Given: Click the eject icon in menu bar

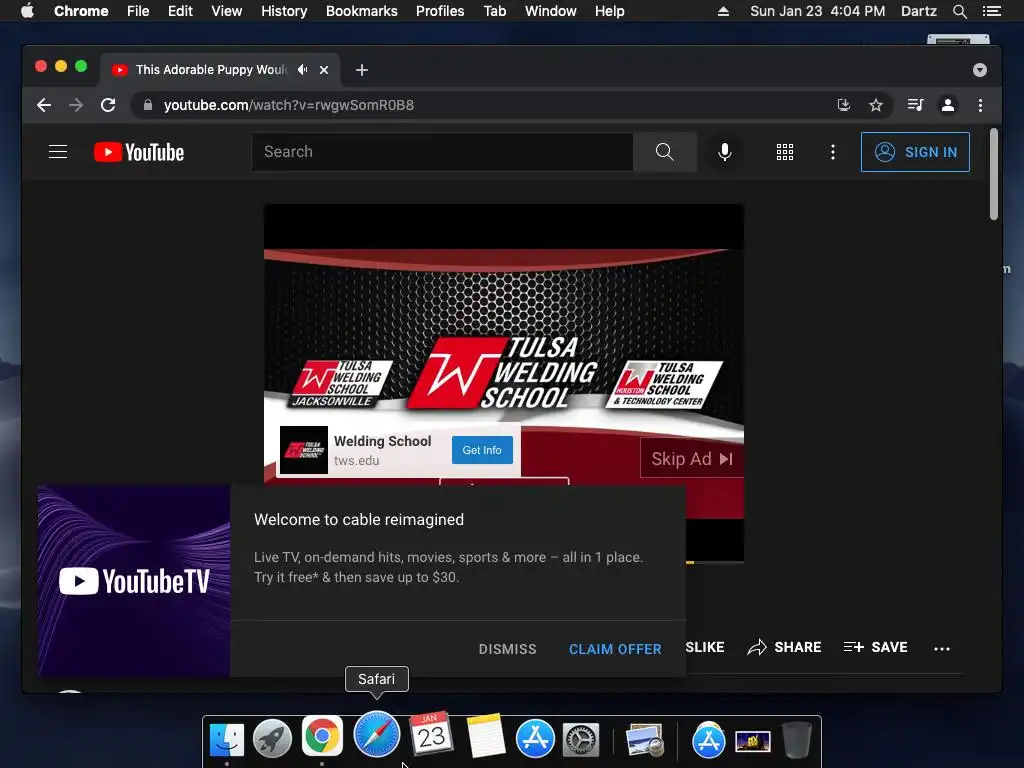Looking at the screenshot, I should click(723, 11).
